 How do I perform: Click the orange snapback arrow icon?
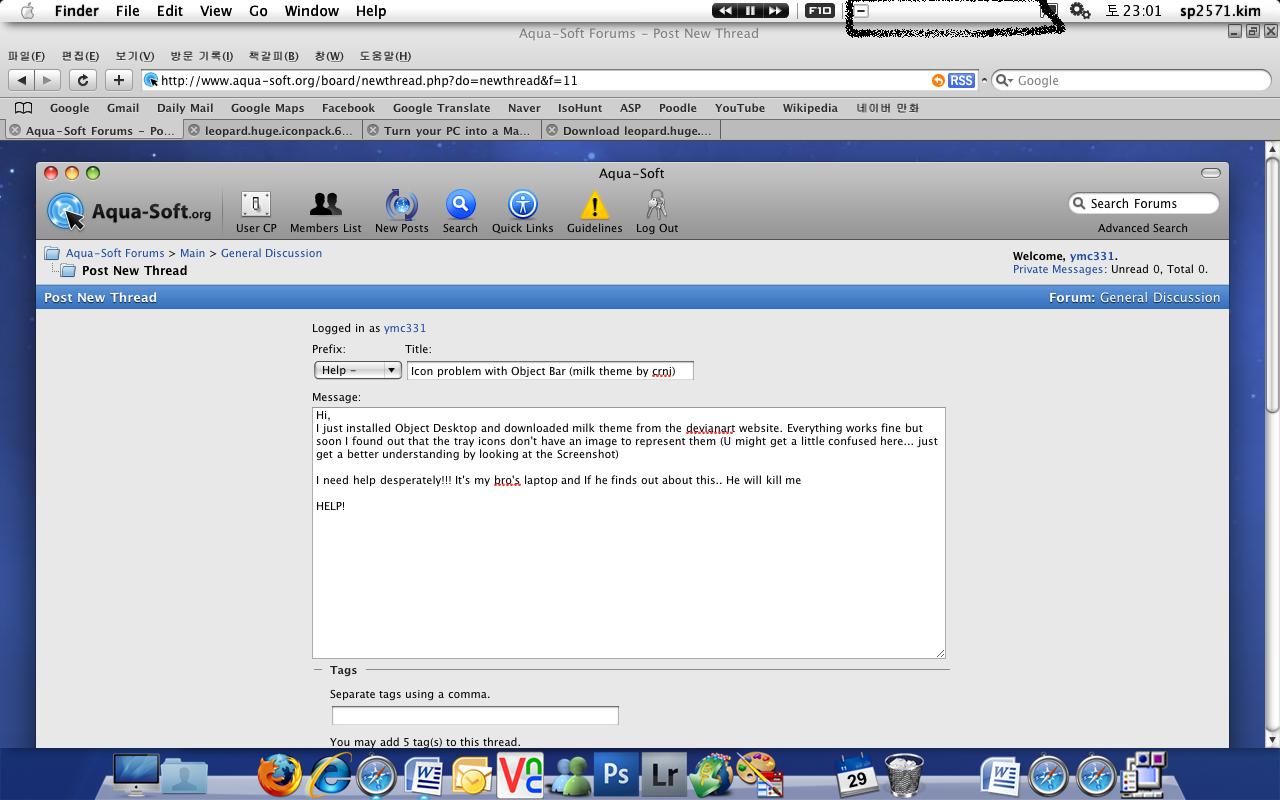pyautogui.click(x=938, y=80)
